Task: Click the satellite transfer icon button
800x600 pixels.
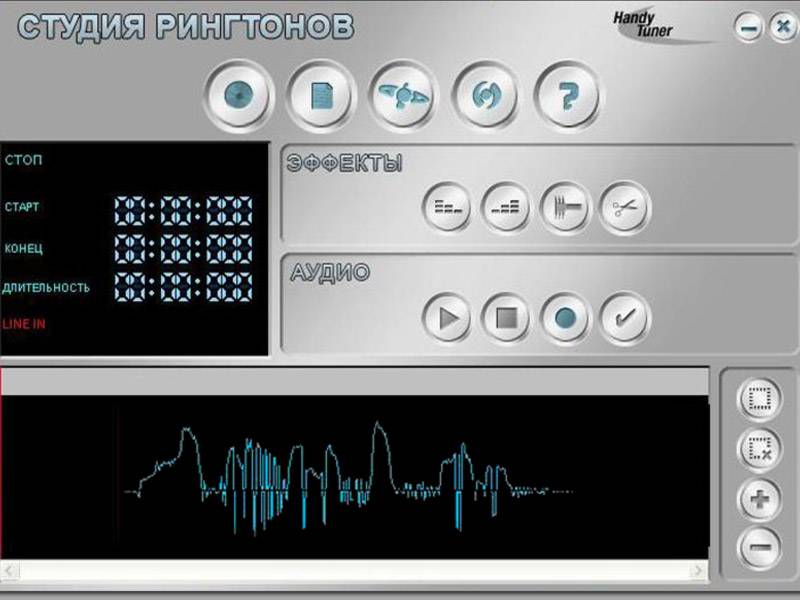Action: (x=402, y=96)
